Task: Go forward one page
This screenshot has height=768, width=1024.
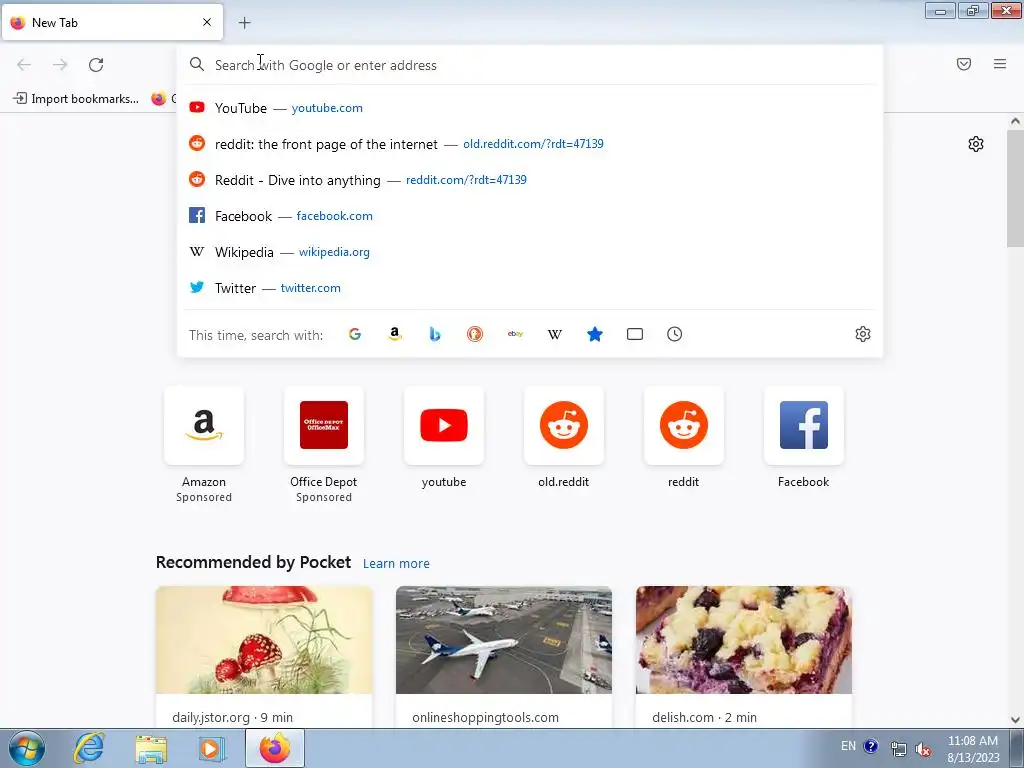Action: point(60,65)
